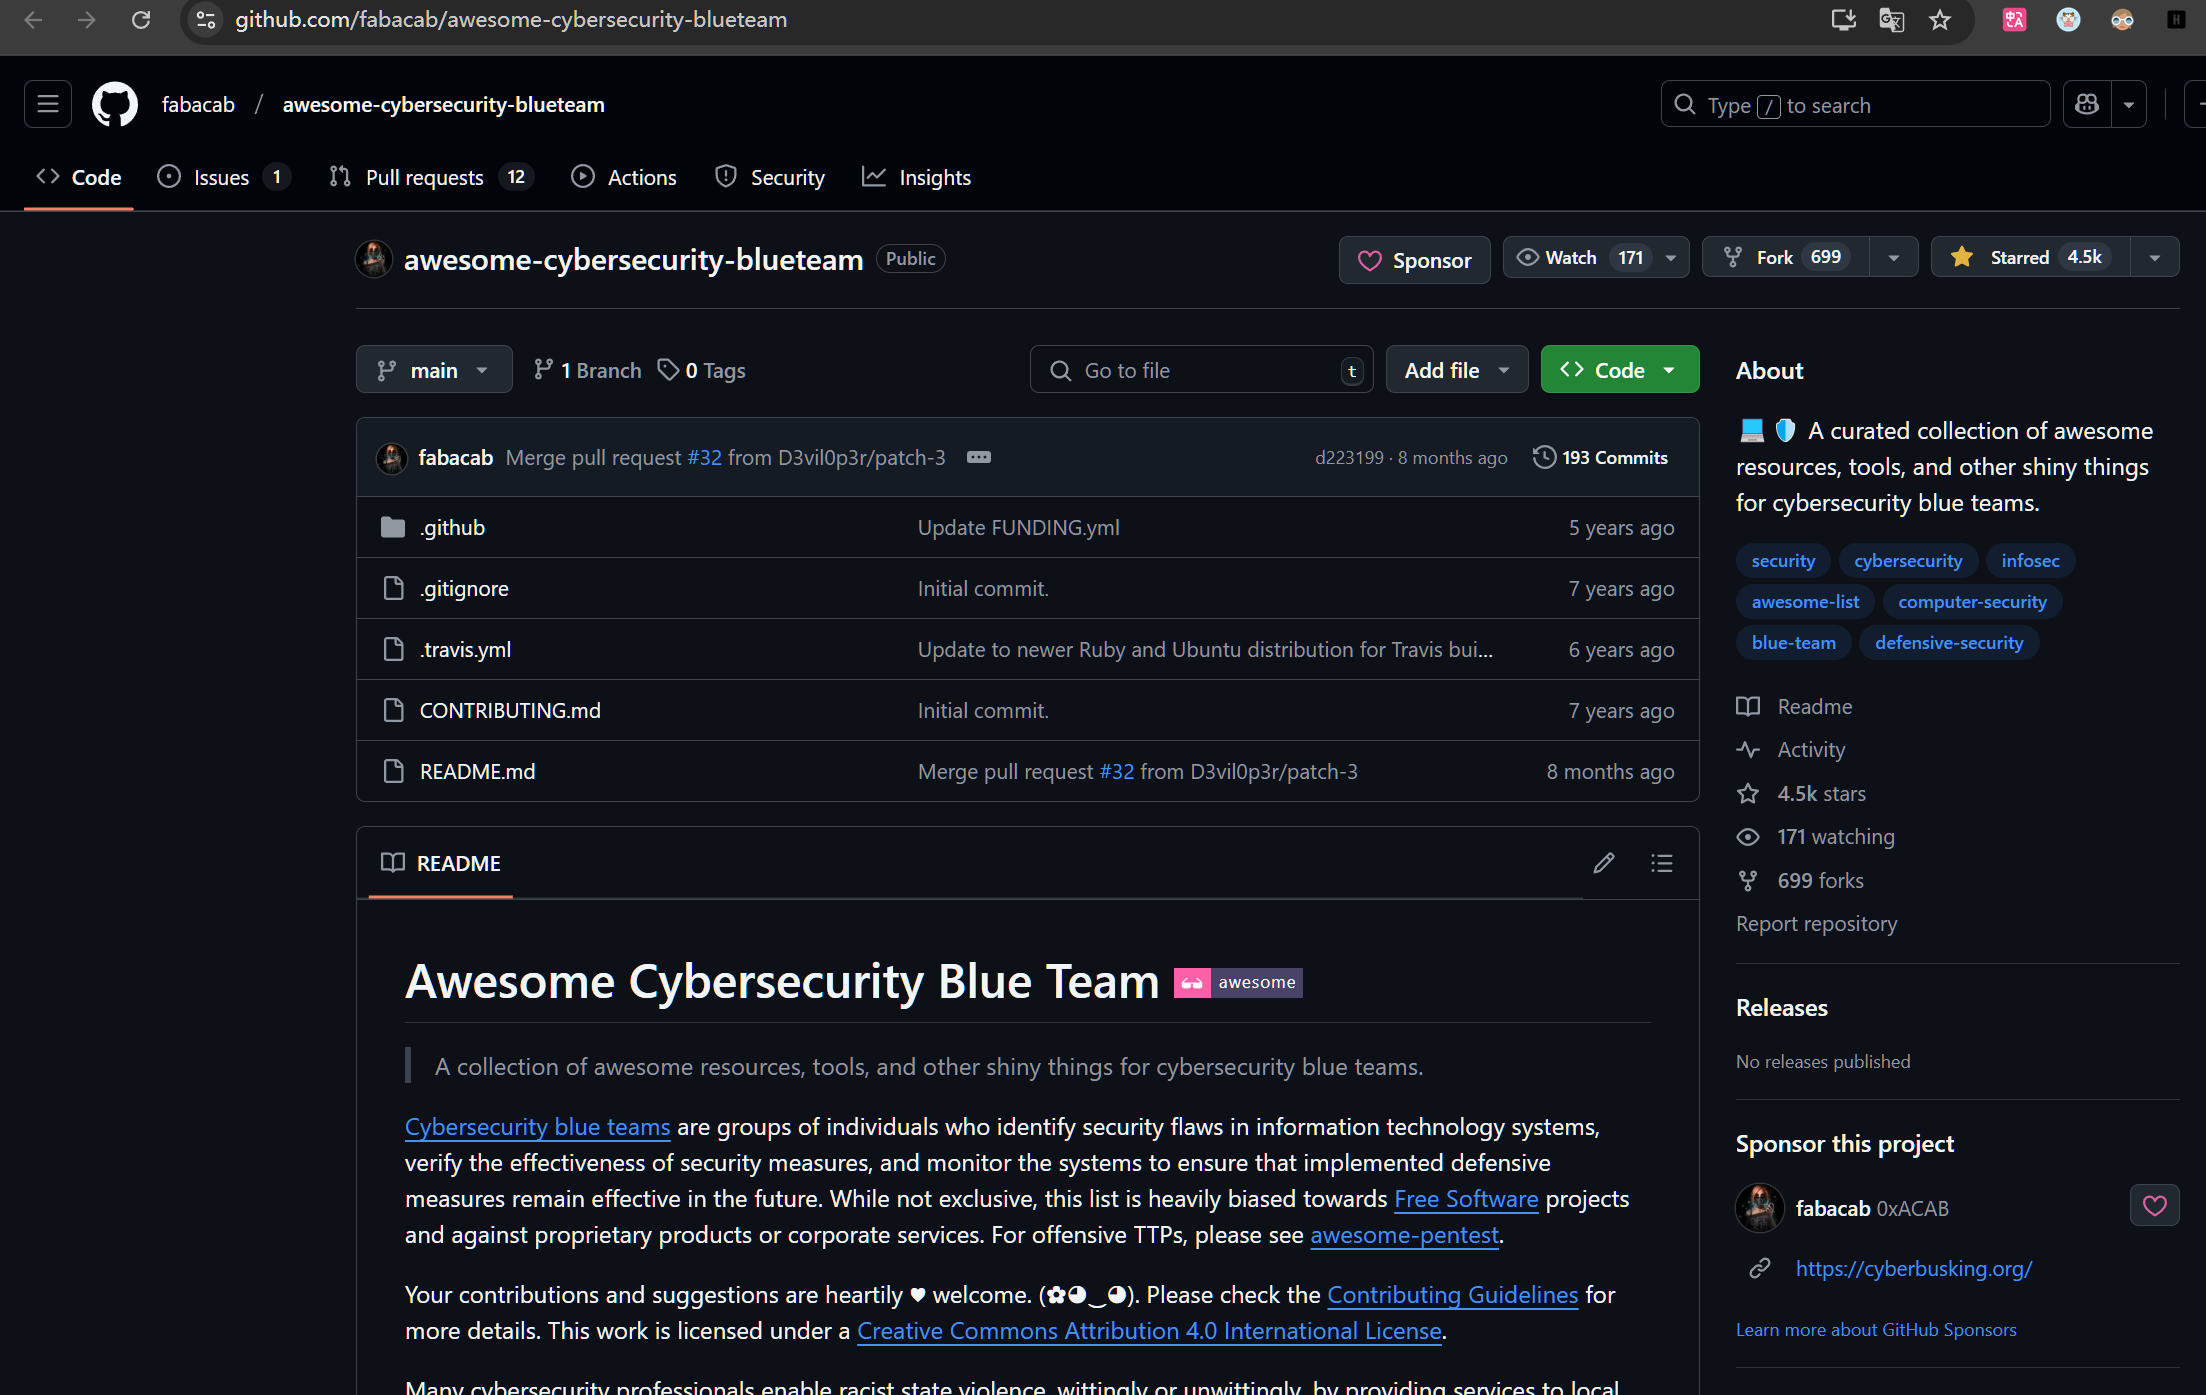This screenshot has width=2206, height=1395.
Task: Open the hamburger navigation menu
Action: click(47, 104)
